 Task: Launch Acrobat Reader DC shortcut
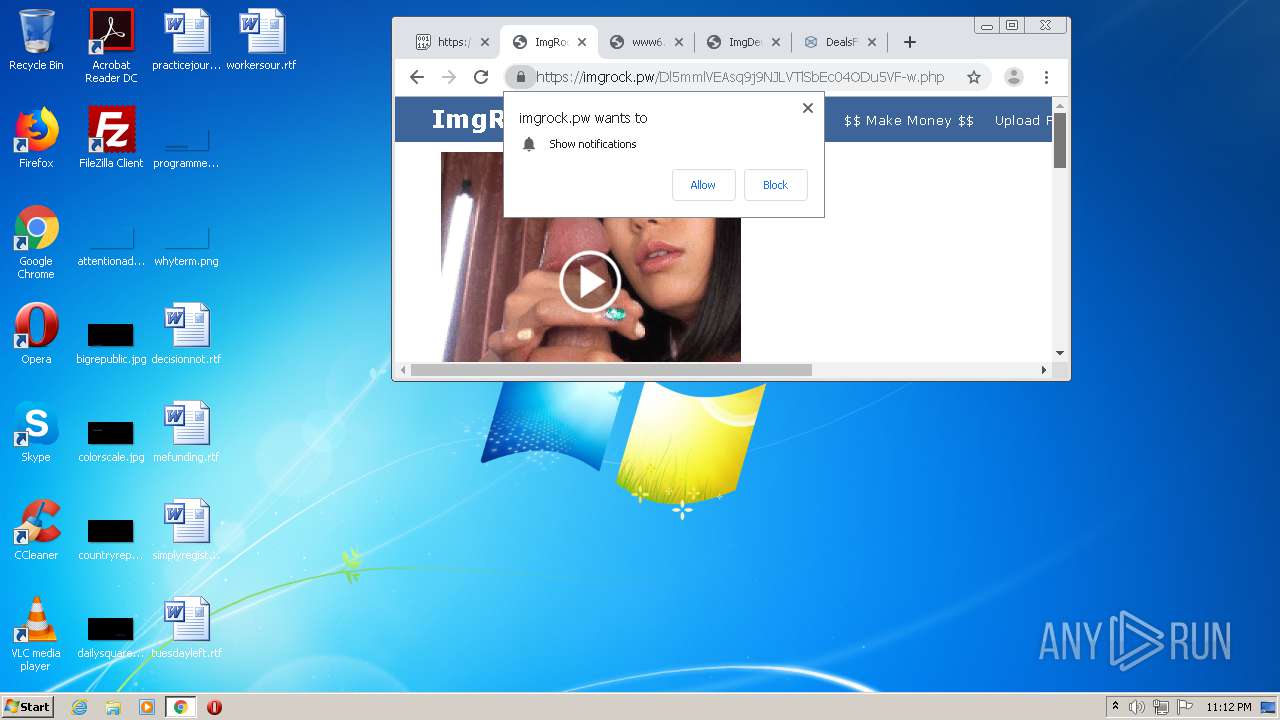pyautogui.click(x=111, y=46)
